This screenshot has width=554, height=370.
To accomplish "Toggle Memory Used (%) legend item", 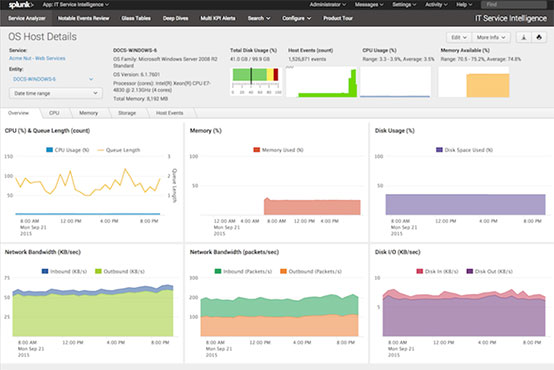I will (x=278, y=150).
